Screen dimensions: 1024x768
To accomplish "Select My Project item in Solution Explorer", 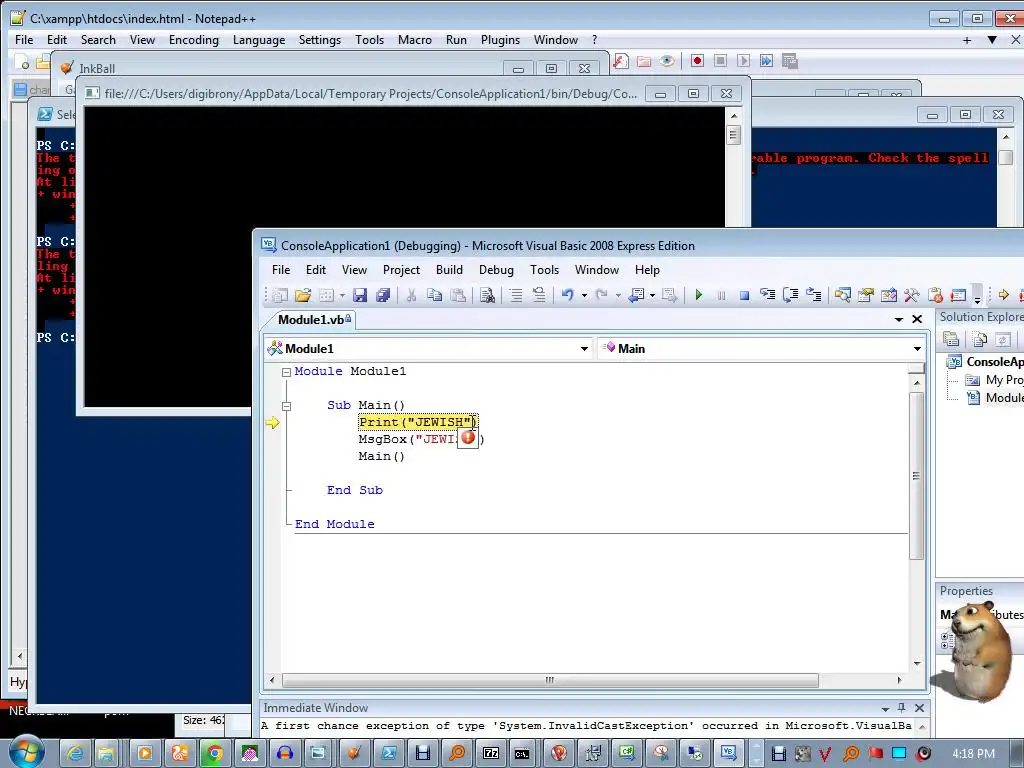I will 1004,379.
